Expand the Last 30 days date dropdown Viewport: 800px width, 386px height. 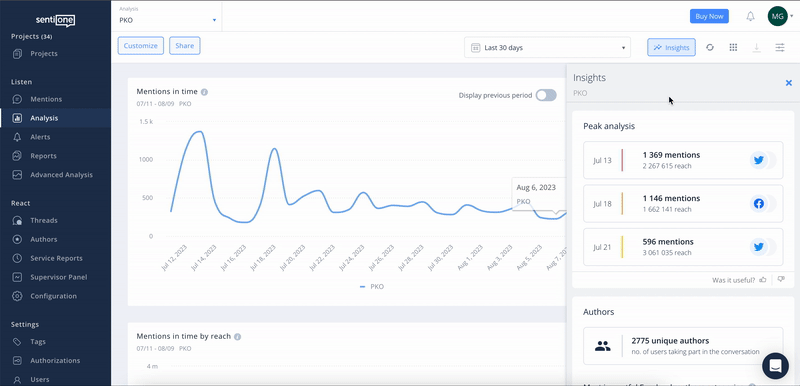547,47
